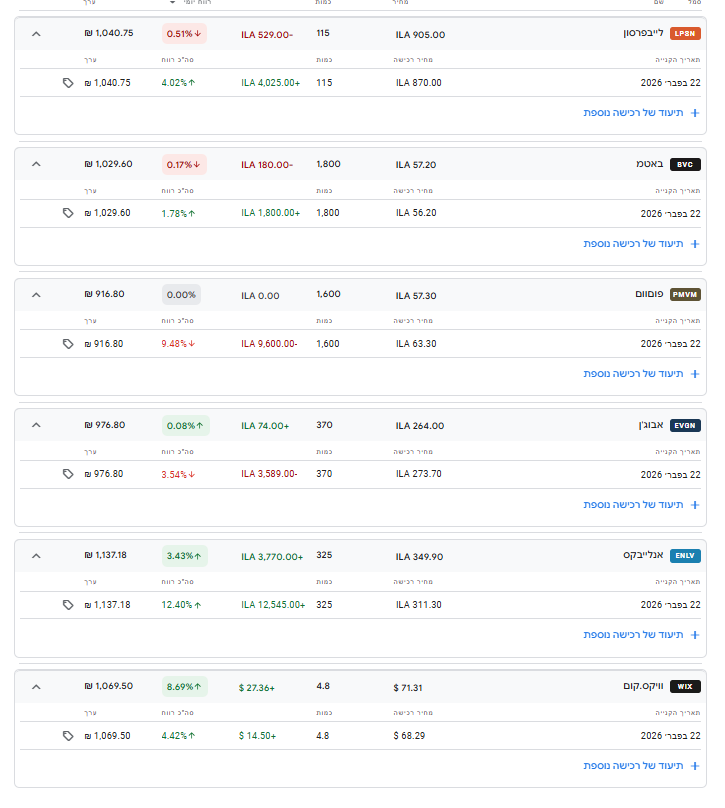Open the ENLV ticker badge
This screenshot has height=808, width=725.
pyautogui.click(x=685, y=556)
